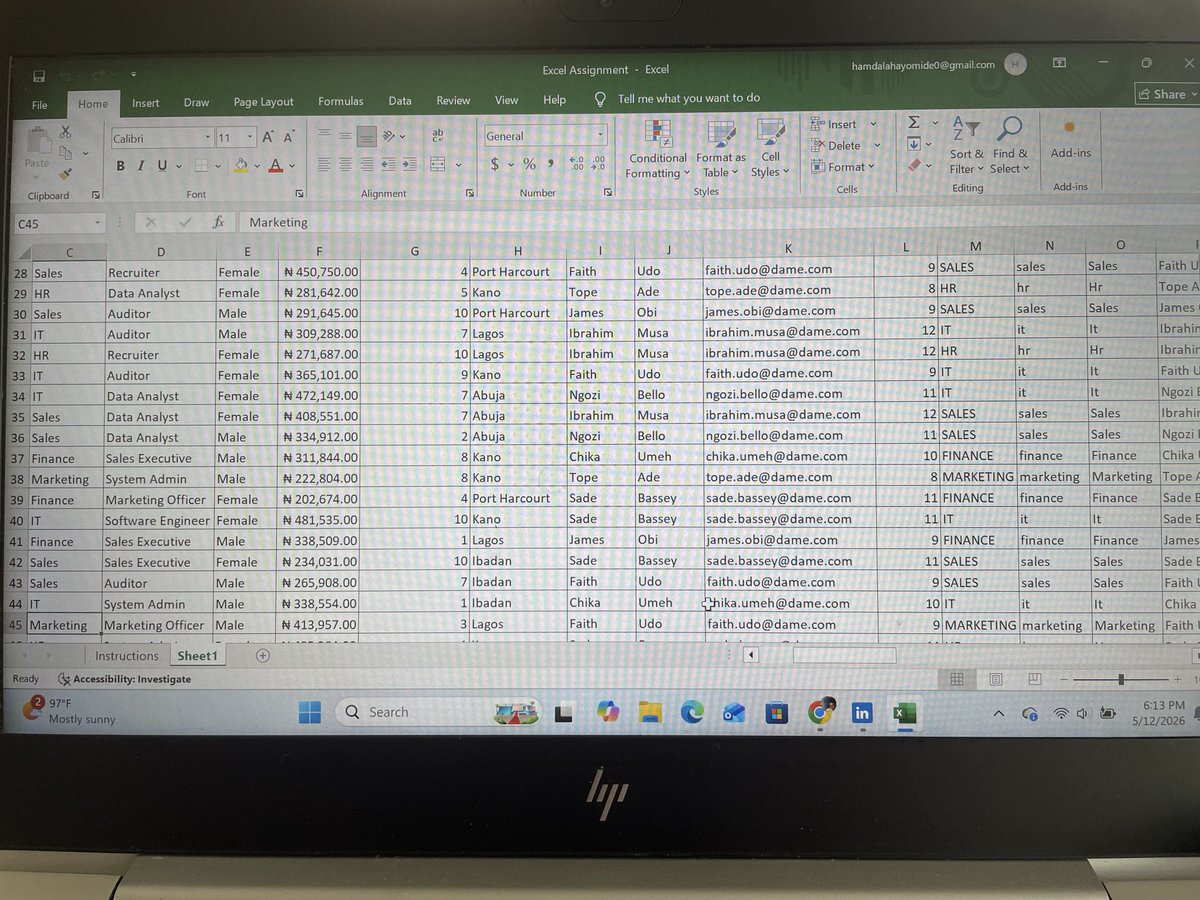Click the Cut scissors icon

click(65, 131)
